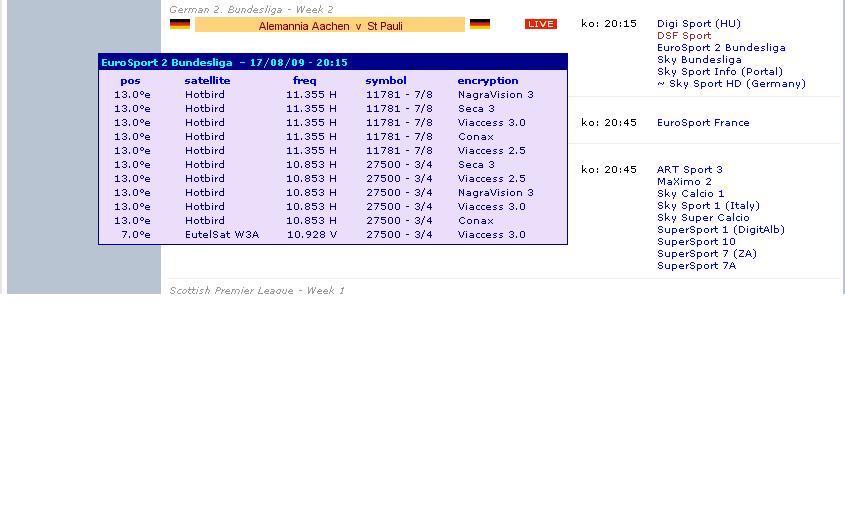
Task: Open the DSF Sport channel link
Action: (684, 36)
